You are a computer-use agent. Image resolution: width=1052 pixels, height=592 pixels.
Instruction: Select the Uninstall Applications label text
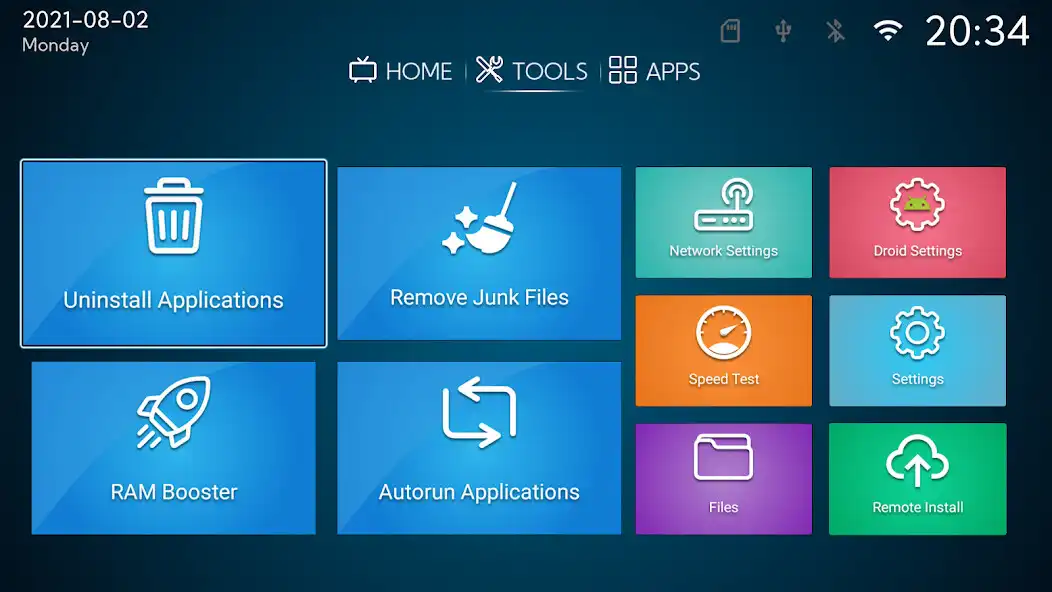(173, 298)
